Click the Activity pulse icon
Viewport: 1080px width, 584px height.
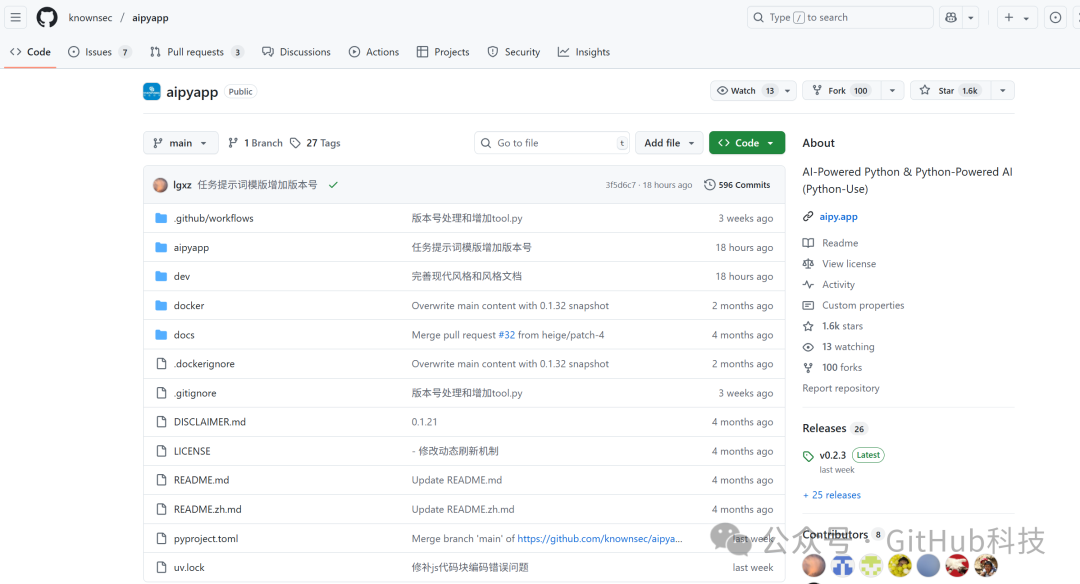[x=808, y=284]
